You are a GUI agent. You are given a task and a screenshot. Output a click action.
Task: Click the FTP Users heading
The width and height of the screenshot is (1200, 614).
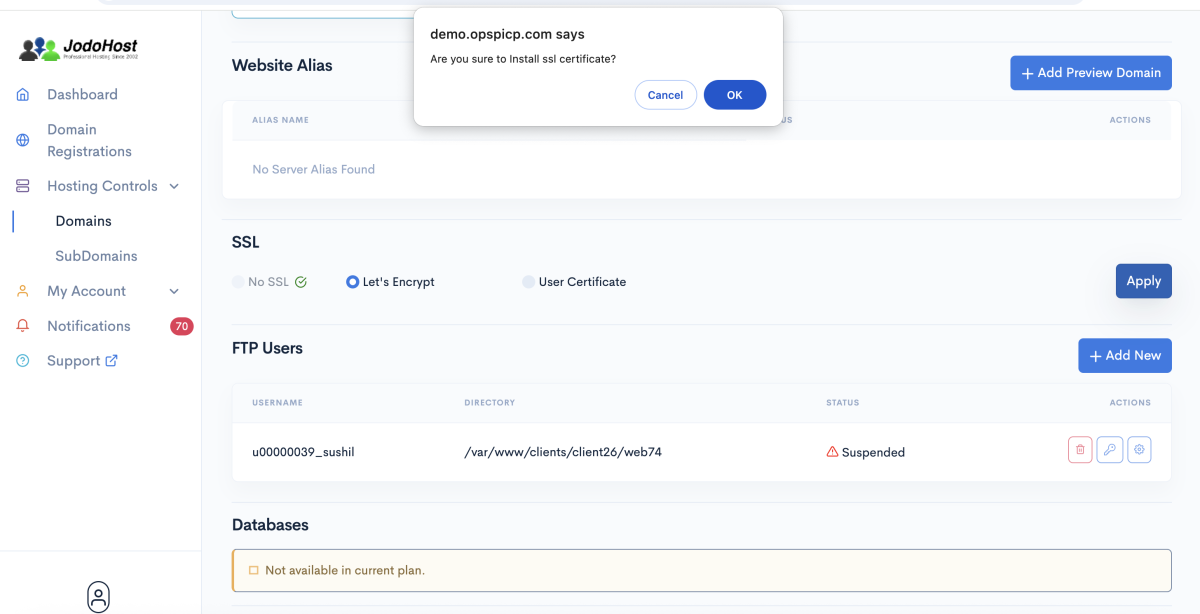267,348
